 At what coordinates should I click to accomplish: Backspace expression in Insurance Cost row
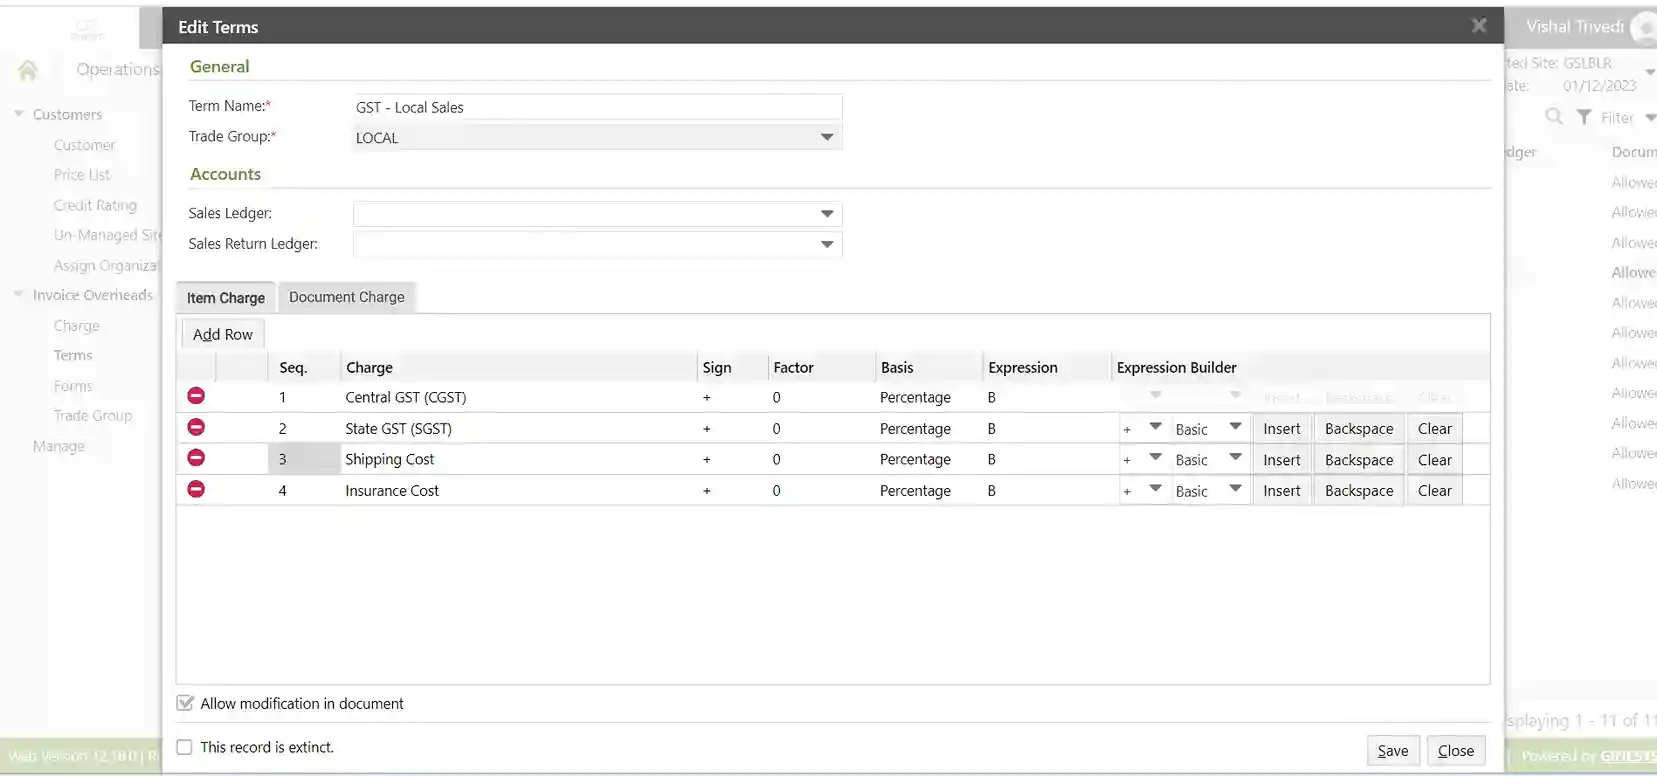pos(1359,491)
